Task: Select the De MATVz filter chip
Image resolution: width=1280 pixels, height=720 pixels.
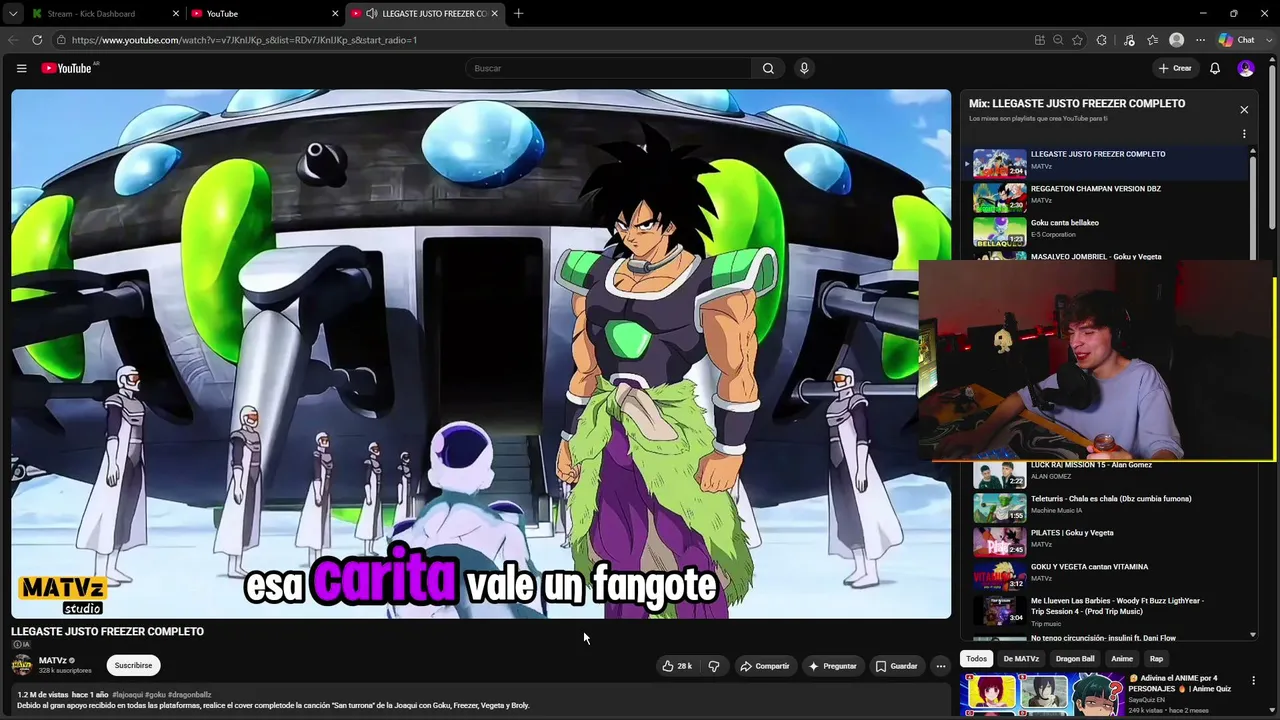Action: pos(1021,659)
